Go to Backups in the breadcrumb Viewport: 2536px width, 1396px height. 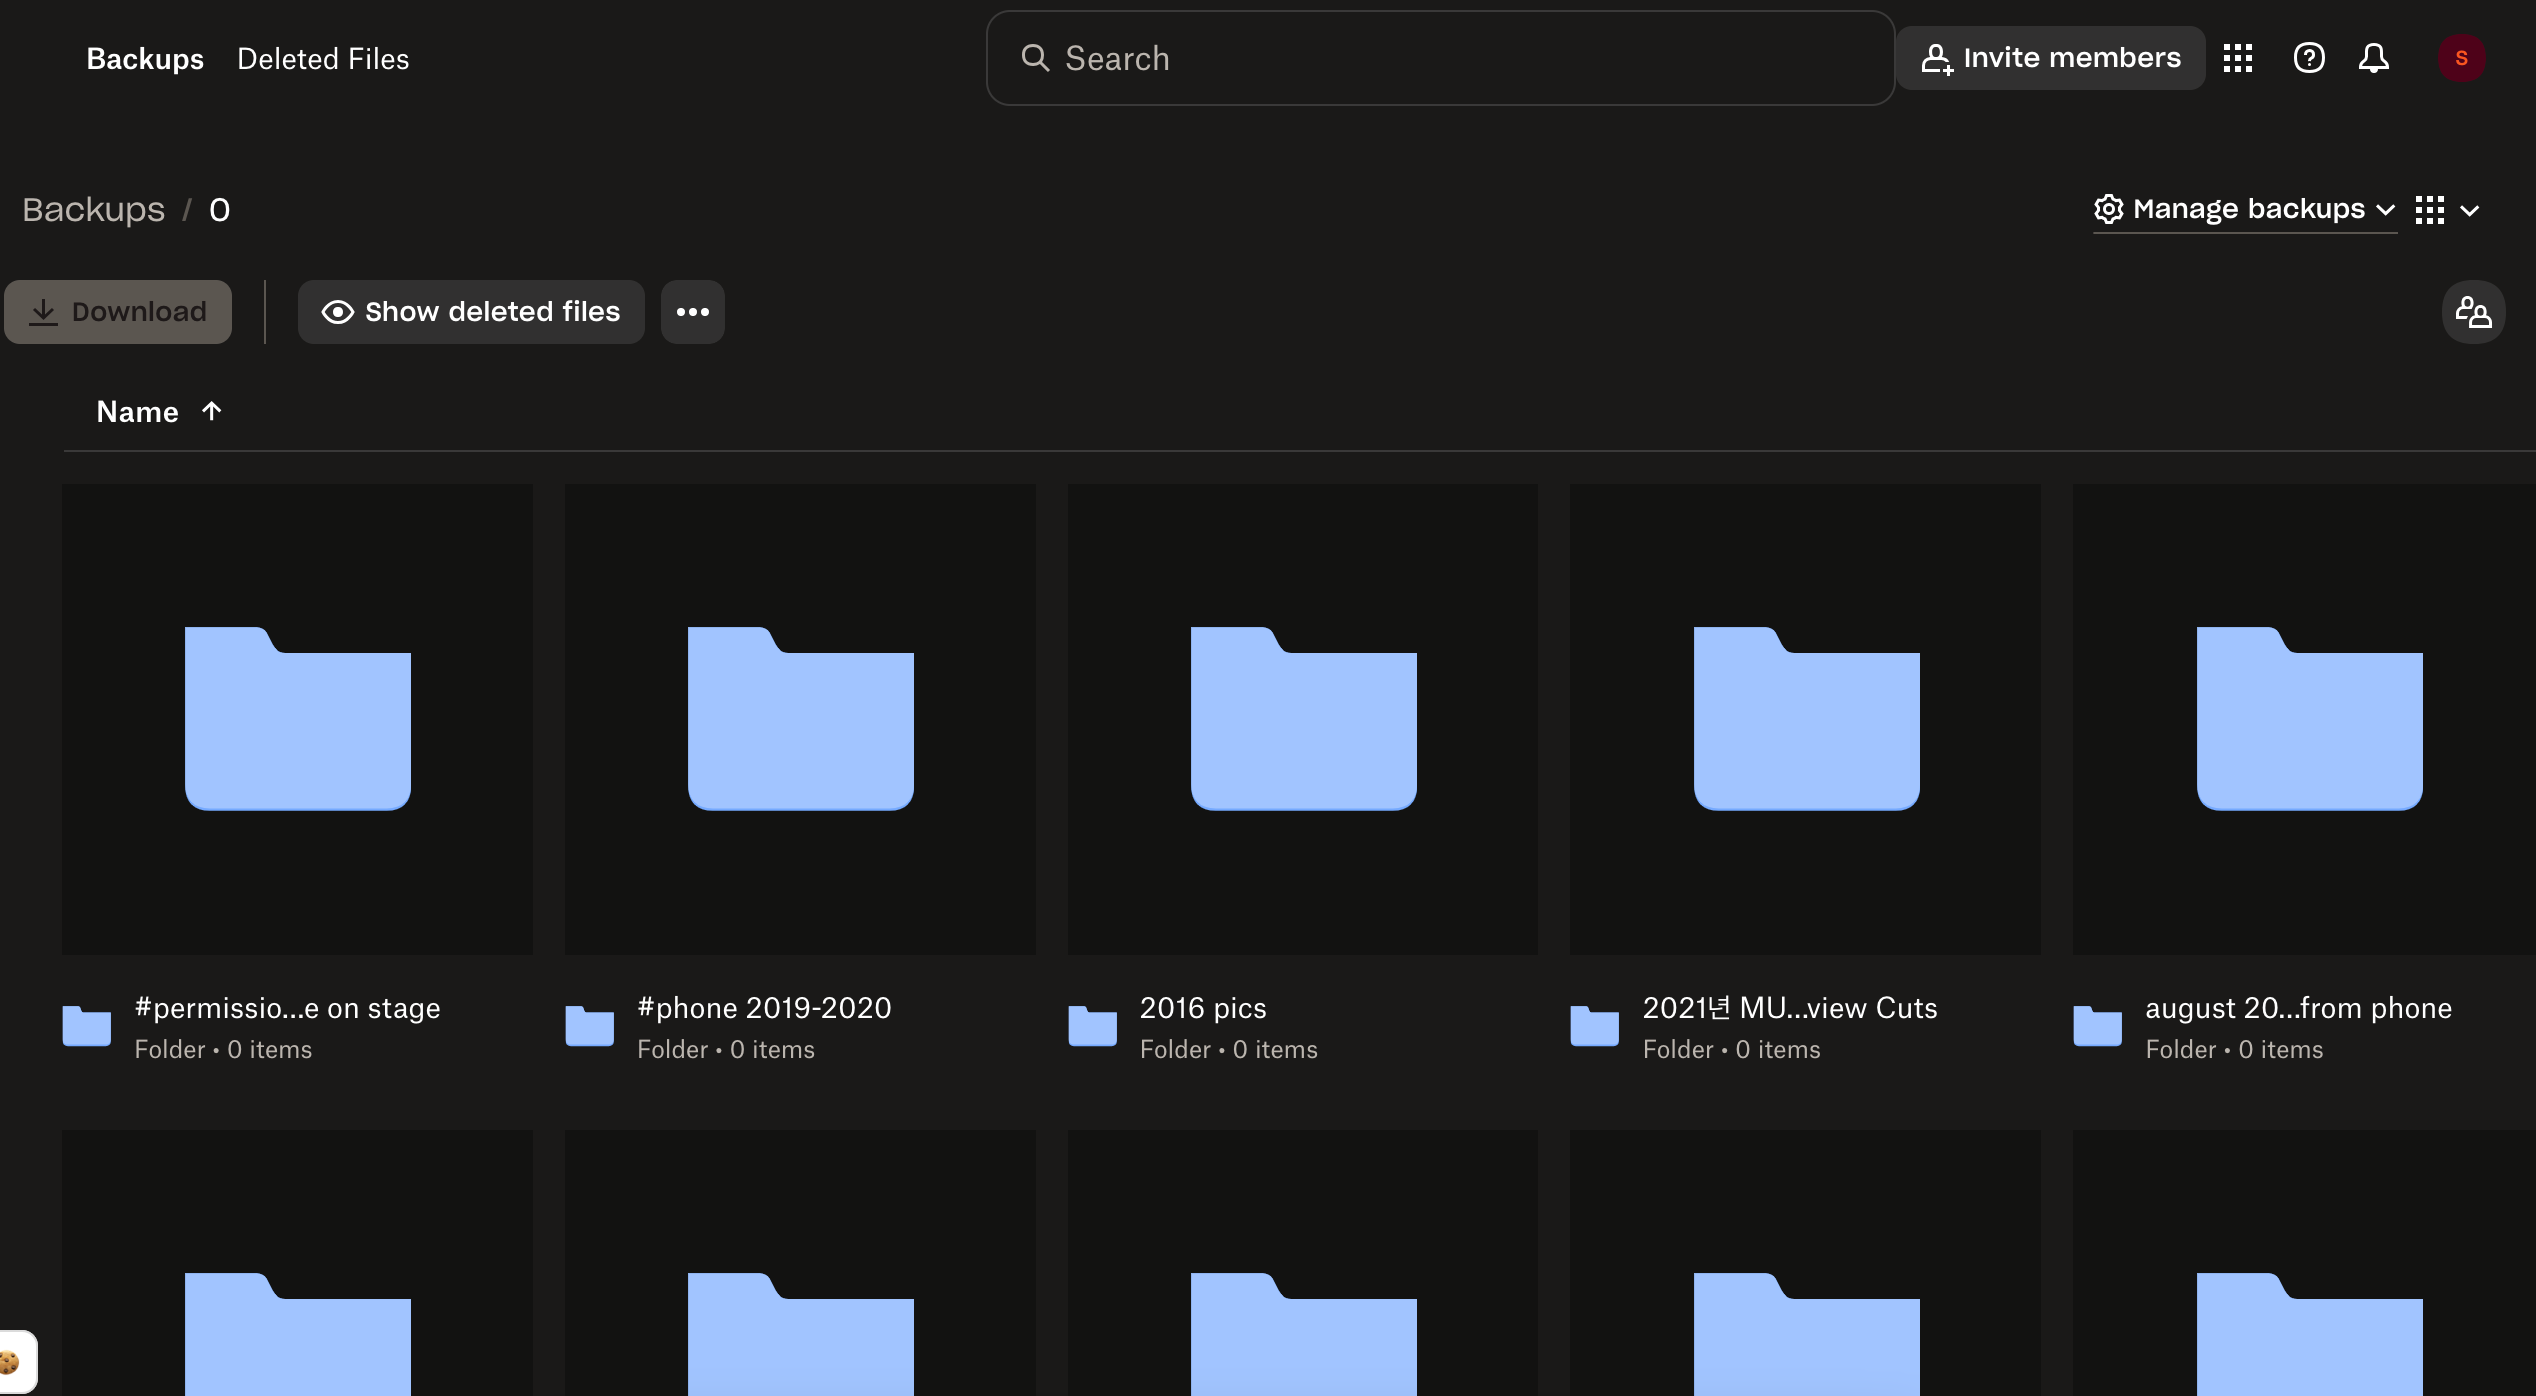pyautogui.click(x=93, y=210)
